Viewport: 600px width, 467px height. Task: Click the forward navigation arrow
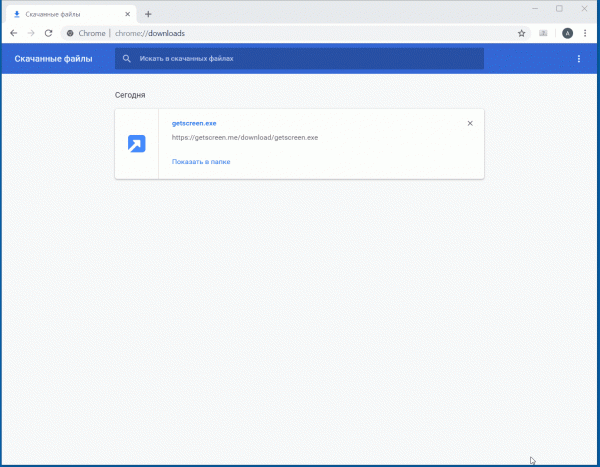(30, 33)
